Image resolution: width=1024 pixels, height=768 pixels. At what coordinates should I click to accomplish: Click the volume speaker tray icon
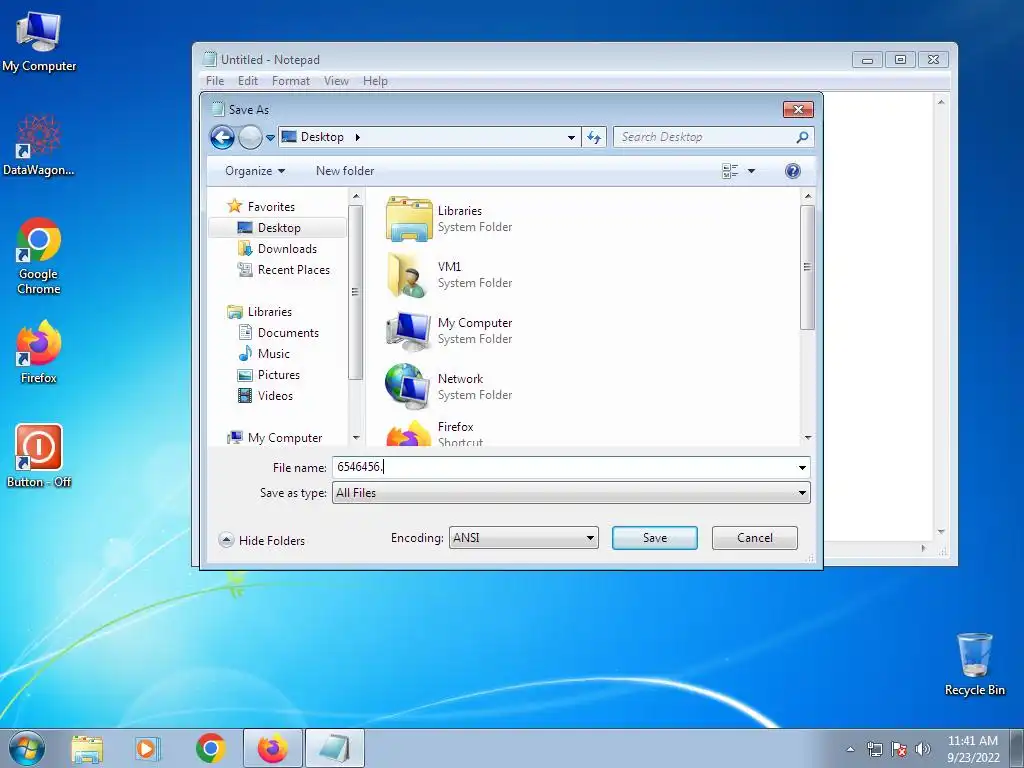click(x=923, y=749)
